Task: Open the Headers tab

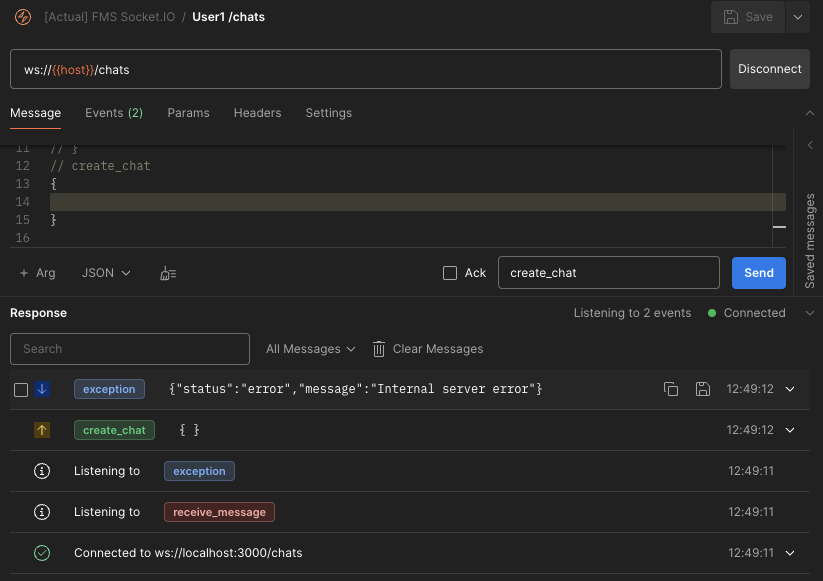Action: click(x=257, y=113)
